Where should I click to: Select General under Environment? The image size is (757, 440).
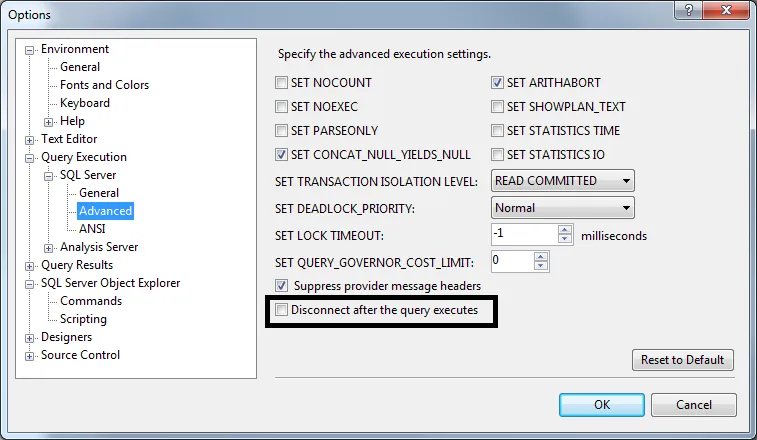[x=80, y=67]
